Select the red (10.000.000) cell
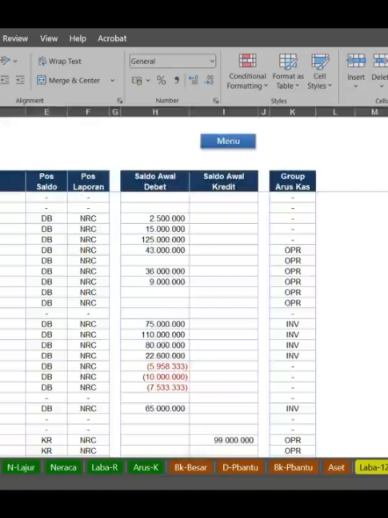The height and width of the screenshot is (518, 388). click(155, 377)
